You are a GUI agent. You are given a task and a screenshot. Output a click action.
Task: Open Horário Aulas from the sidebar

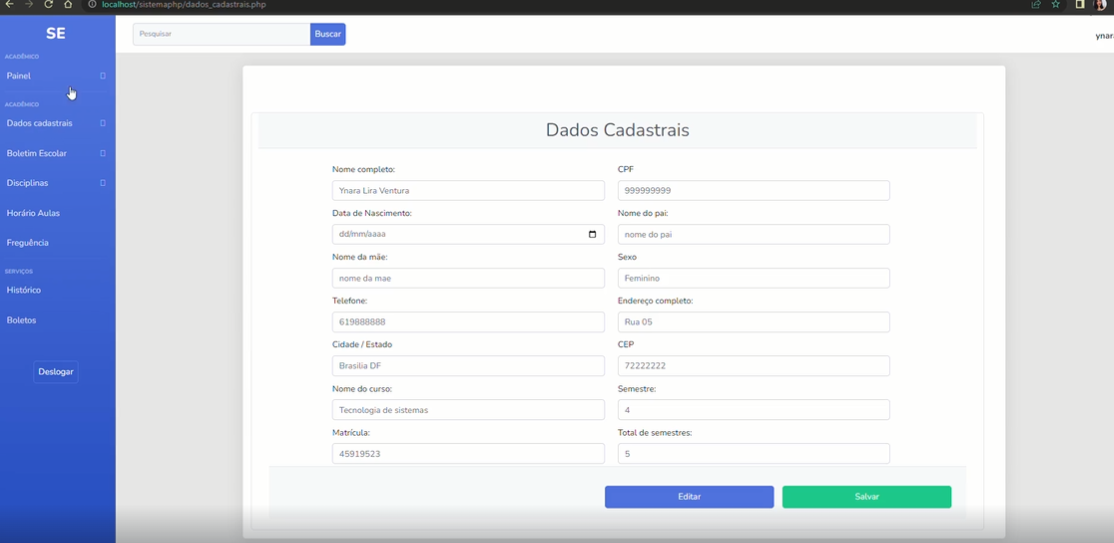[33, 213]
